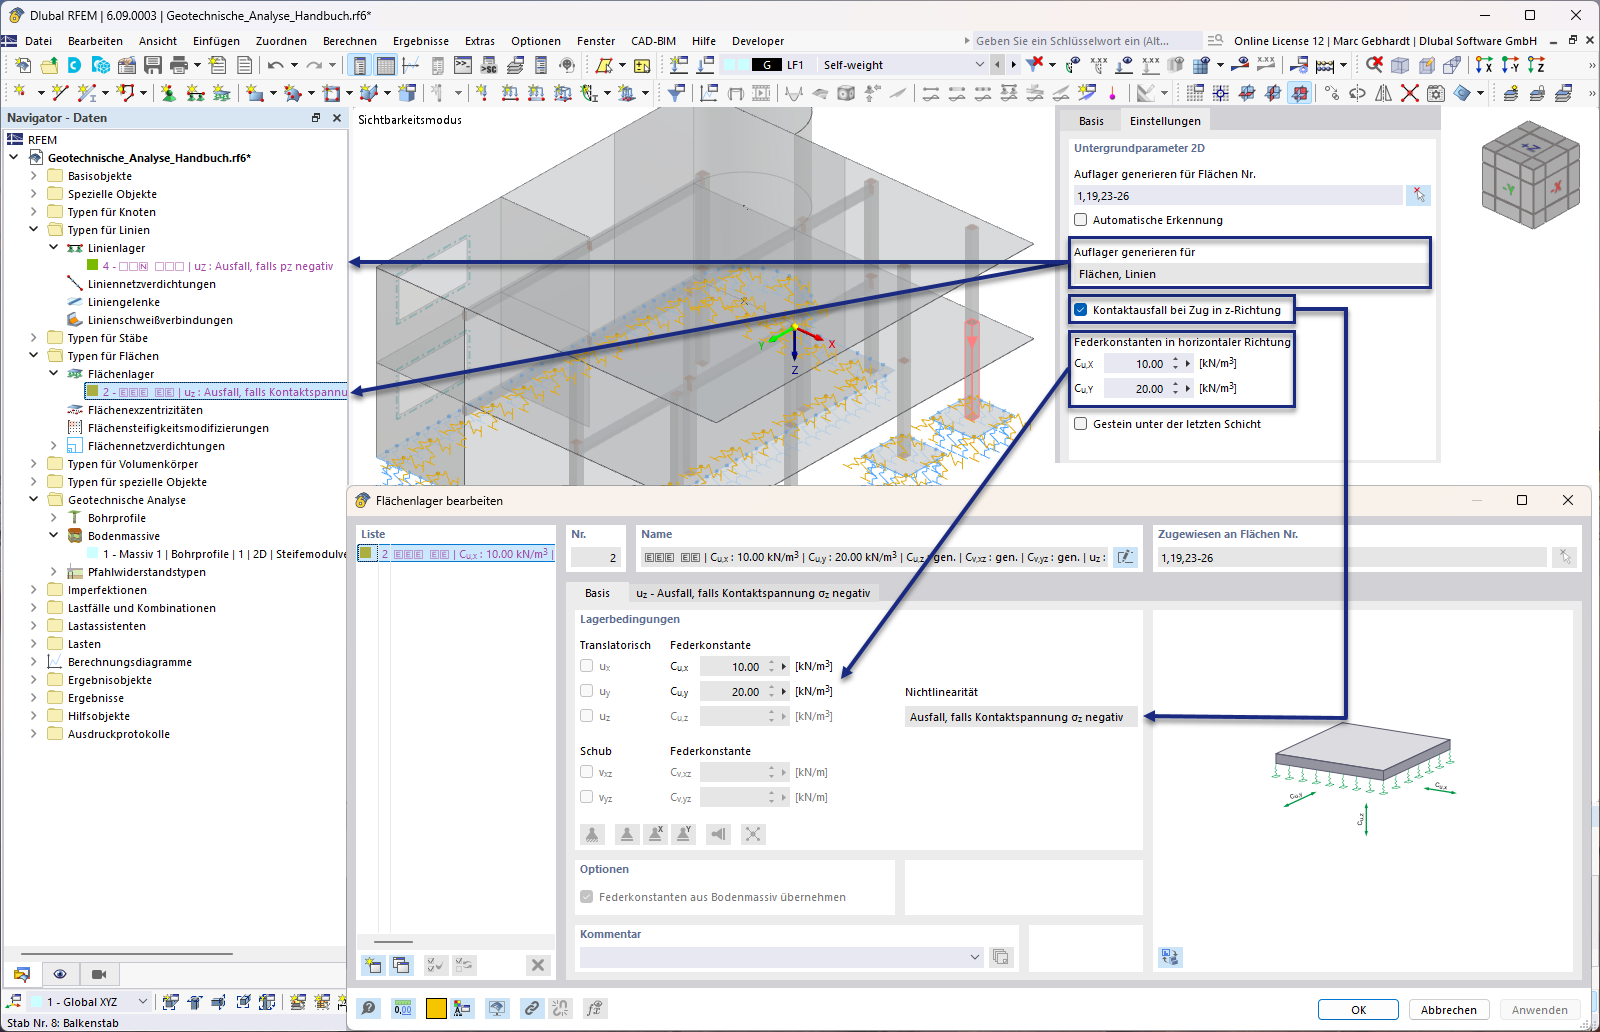Click the Cu,x spring constant field in the dialog
This screenshot has height=1032, width=1600.
[x=733, y=666]
